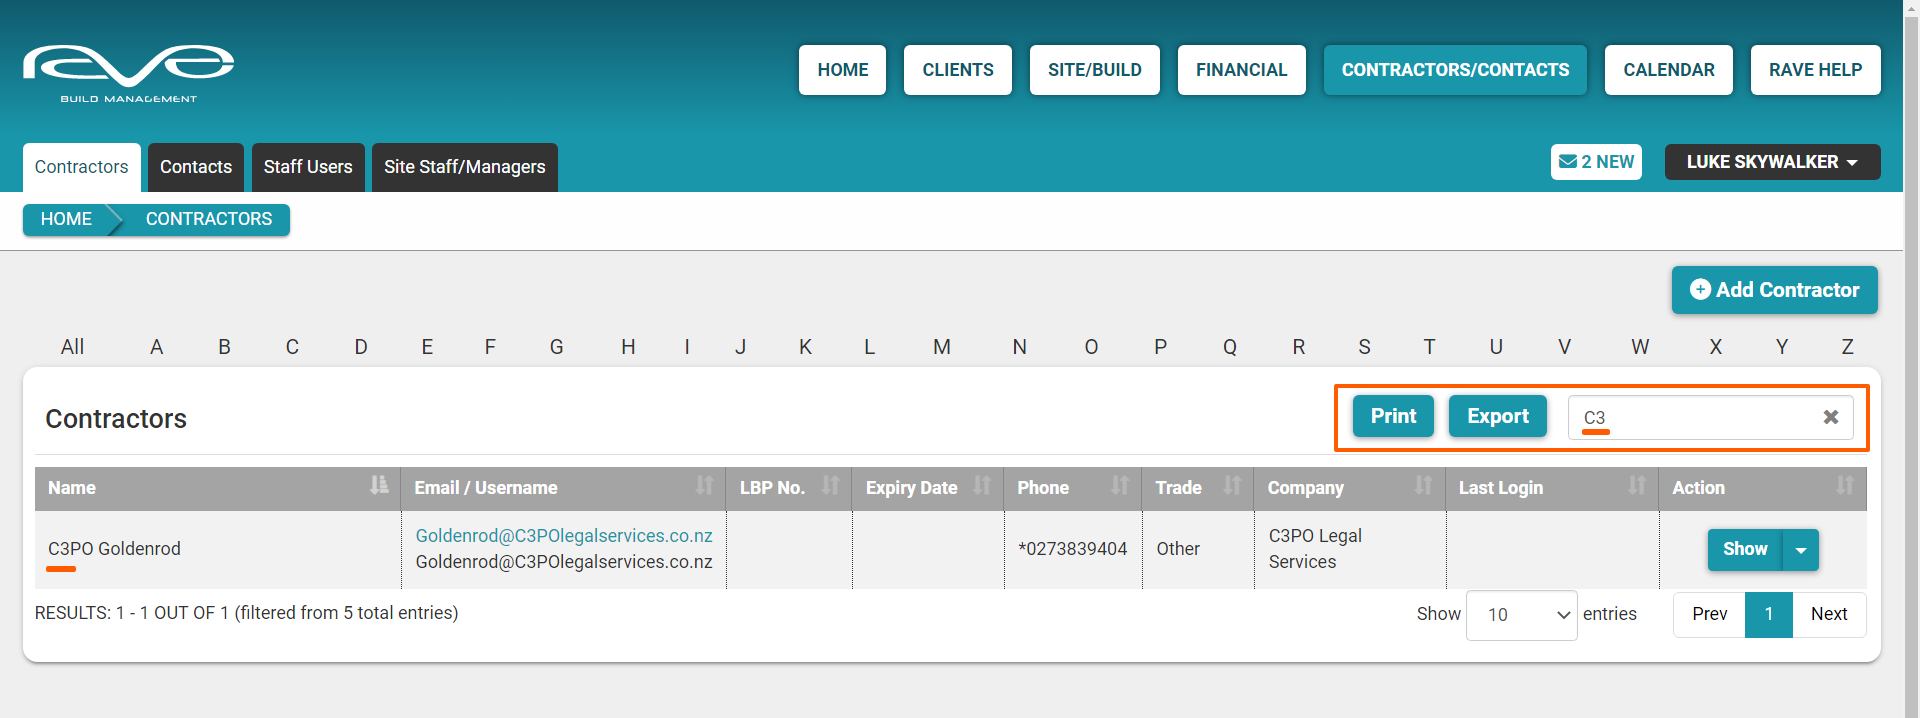Filter contractors by letter D
The image size is (1920, 718).
tap(361, 347)
